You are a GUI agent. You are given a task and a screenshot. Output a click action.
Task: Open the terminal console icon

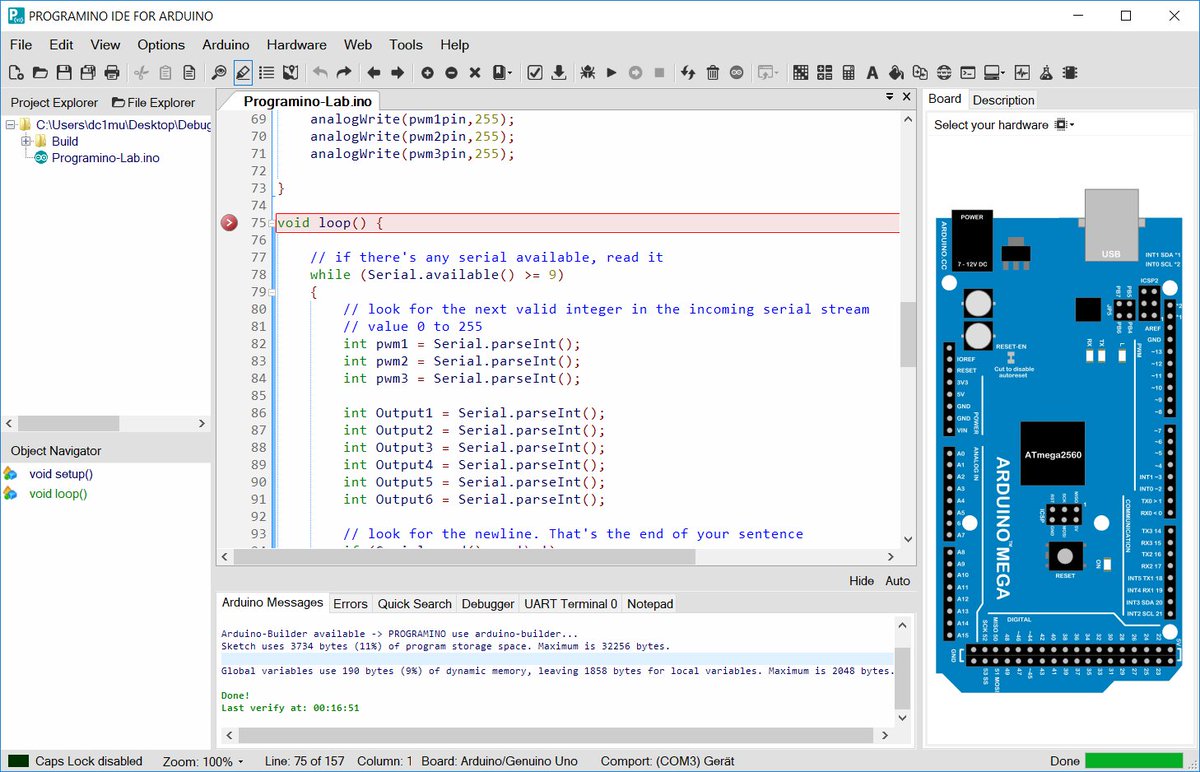tap(968, 72)
